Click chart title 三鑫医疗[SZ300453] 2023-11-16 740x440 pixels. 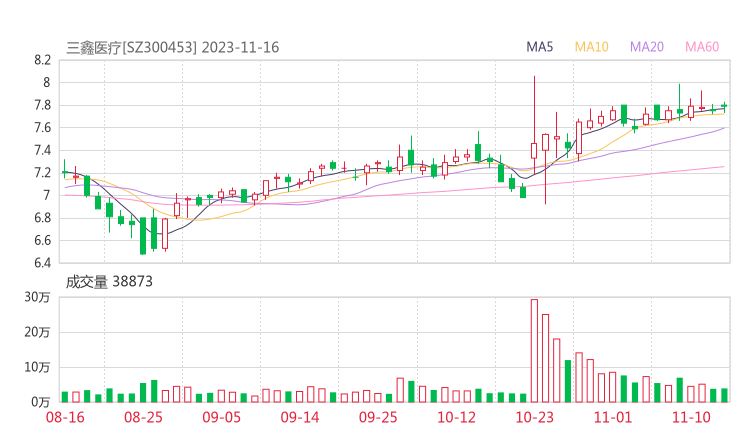click(173, 48)
